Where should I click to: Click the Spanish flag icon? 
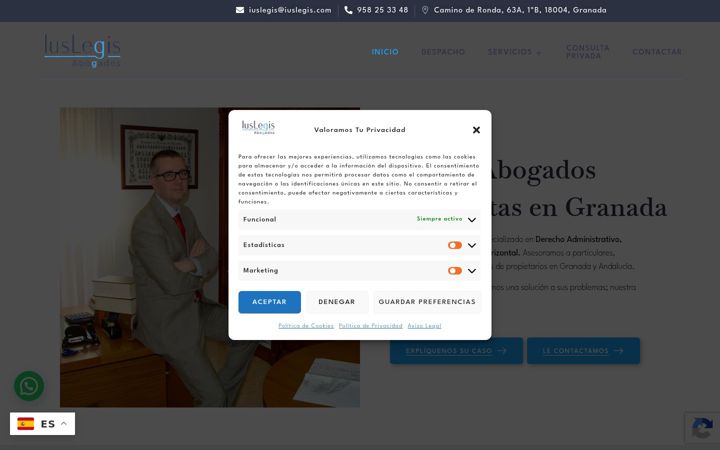point(26,423)
